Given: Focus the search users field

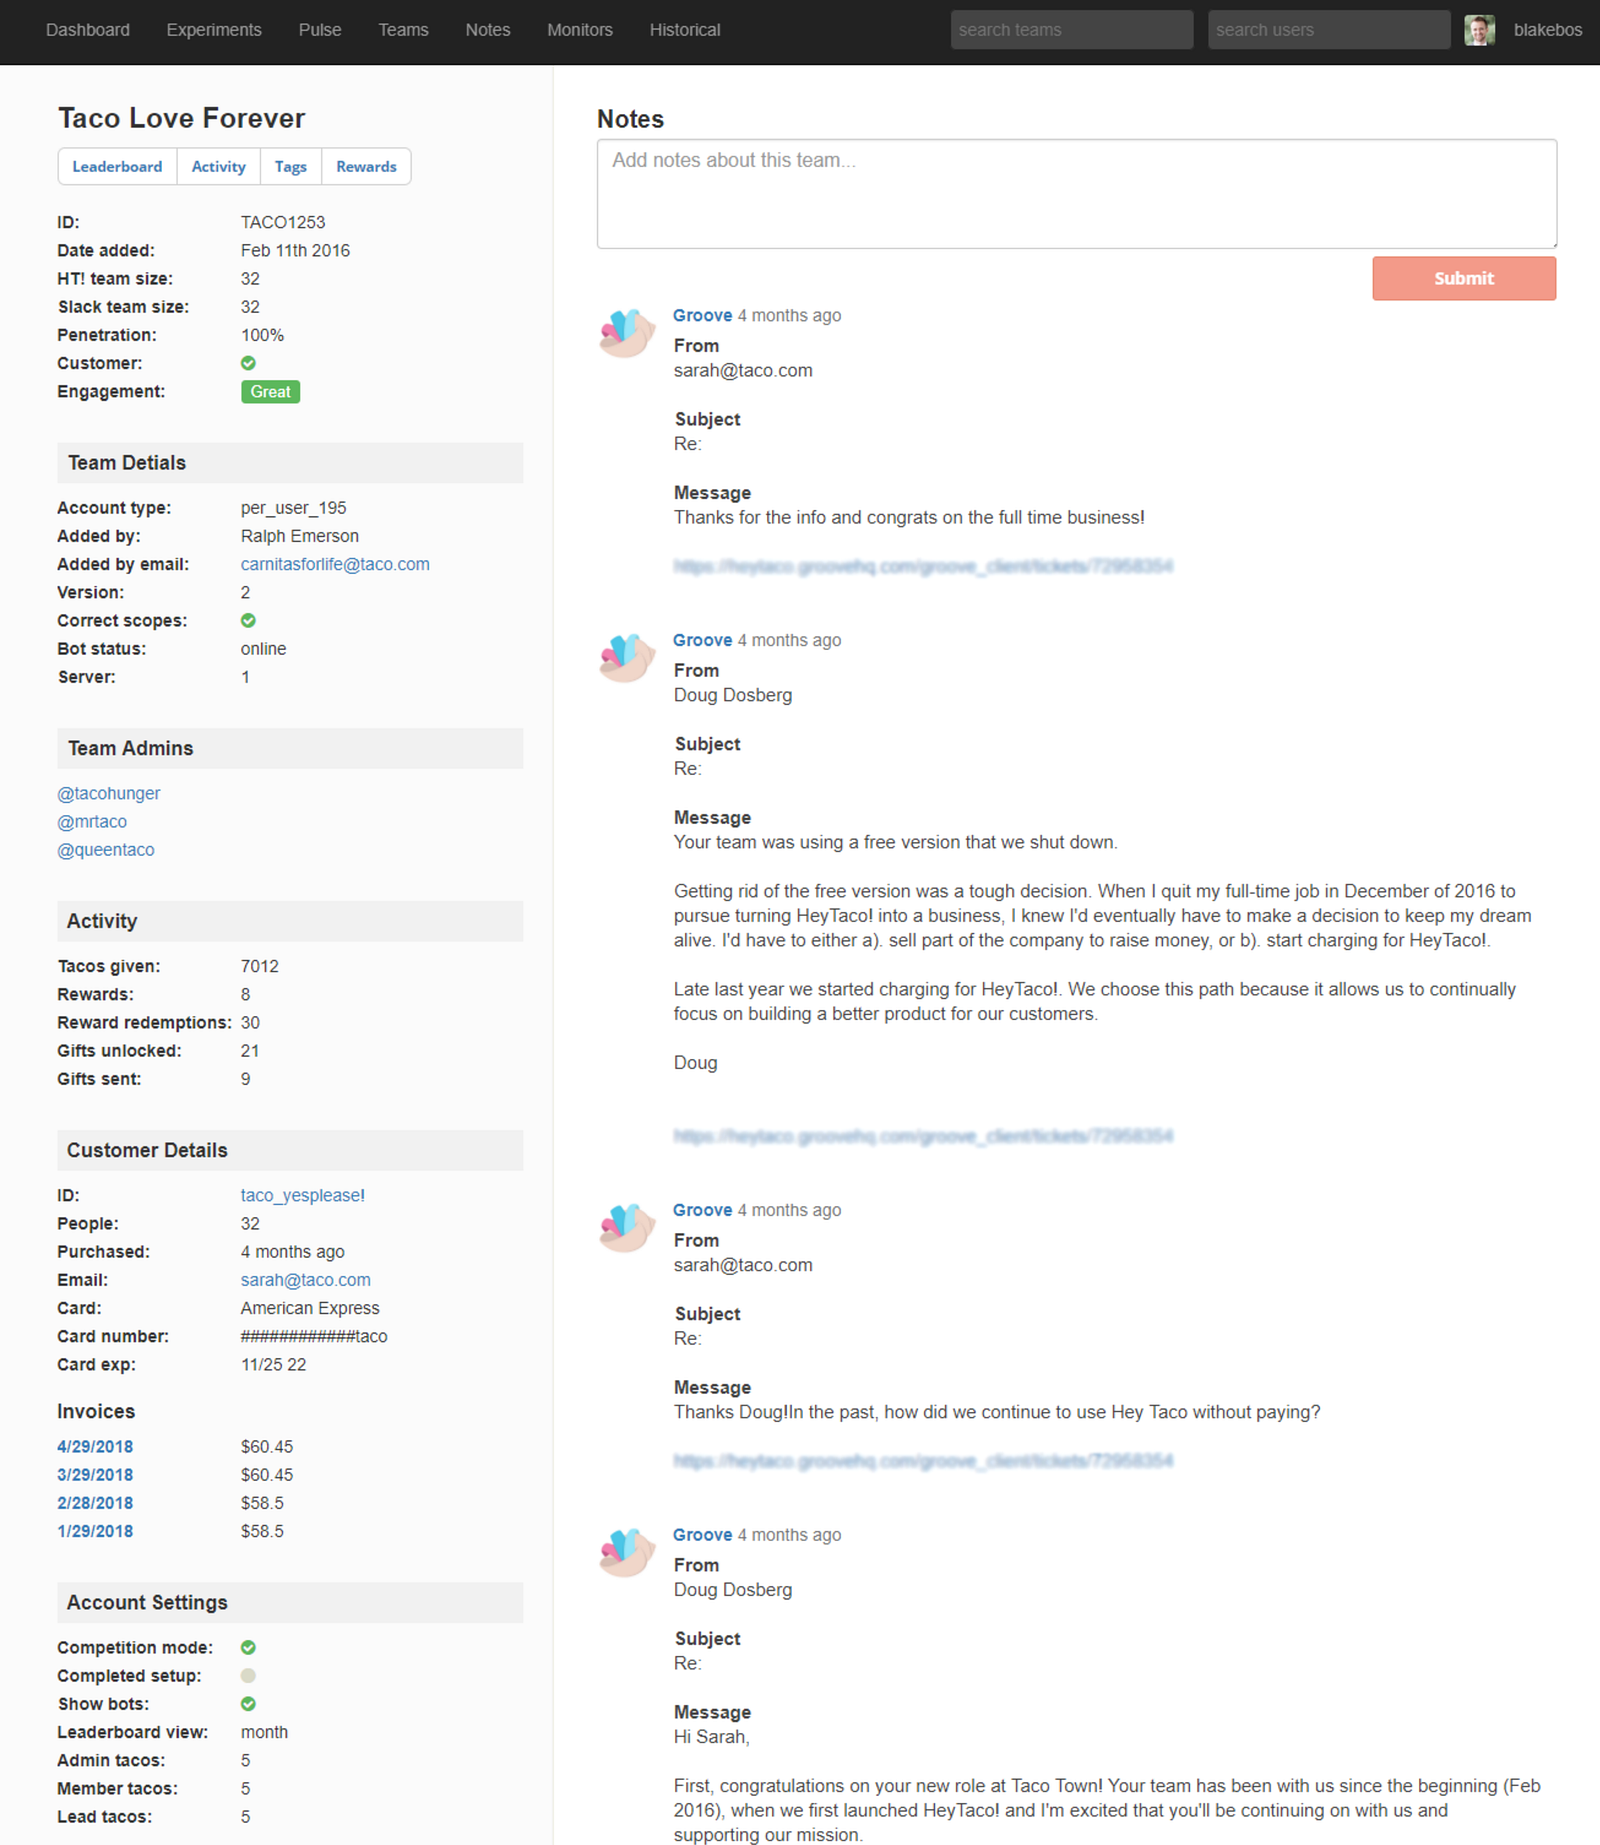Looking at the screenshot, I should coord(1329,30).
